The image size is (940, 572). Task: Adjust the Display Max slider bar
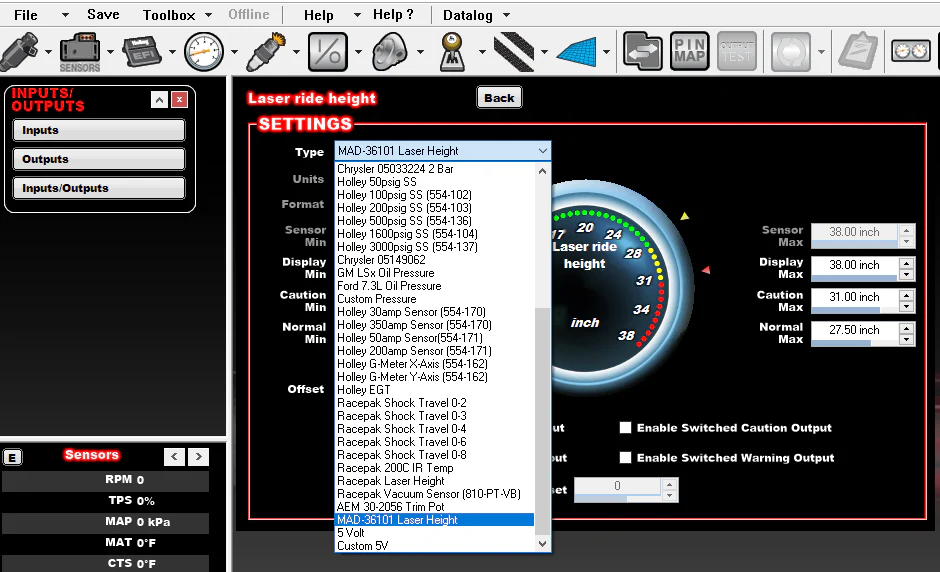(854, 278)
